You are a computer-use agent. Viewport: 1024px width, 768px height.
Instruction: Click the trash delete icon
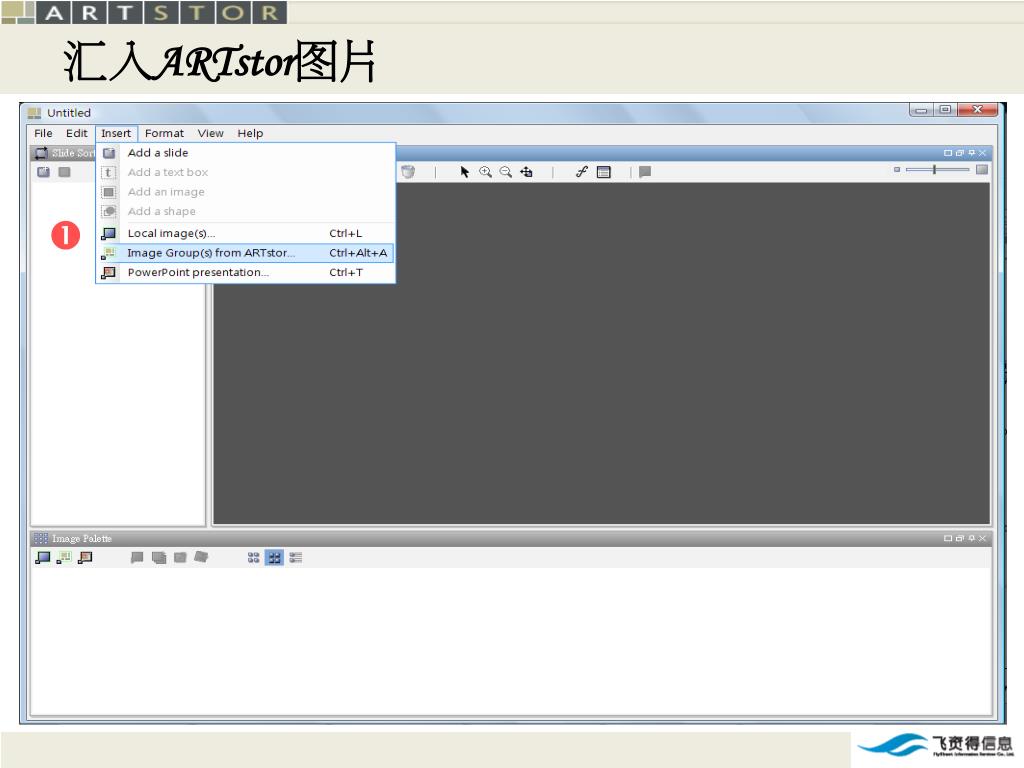tap(408, 172)
